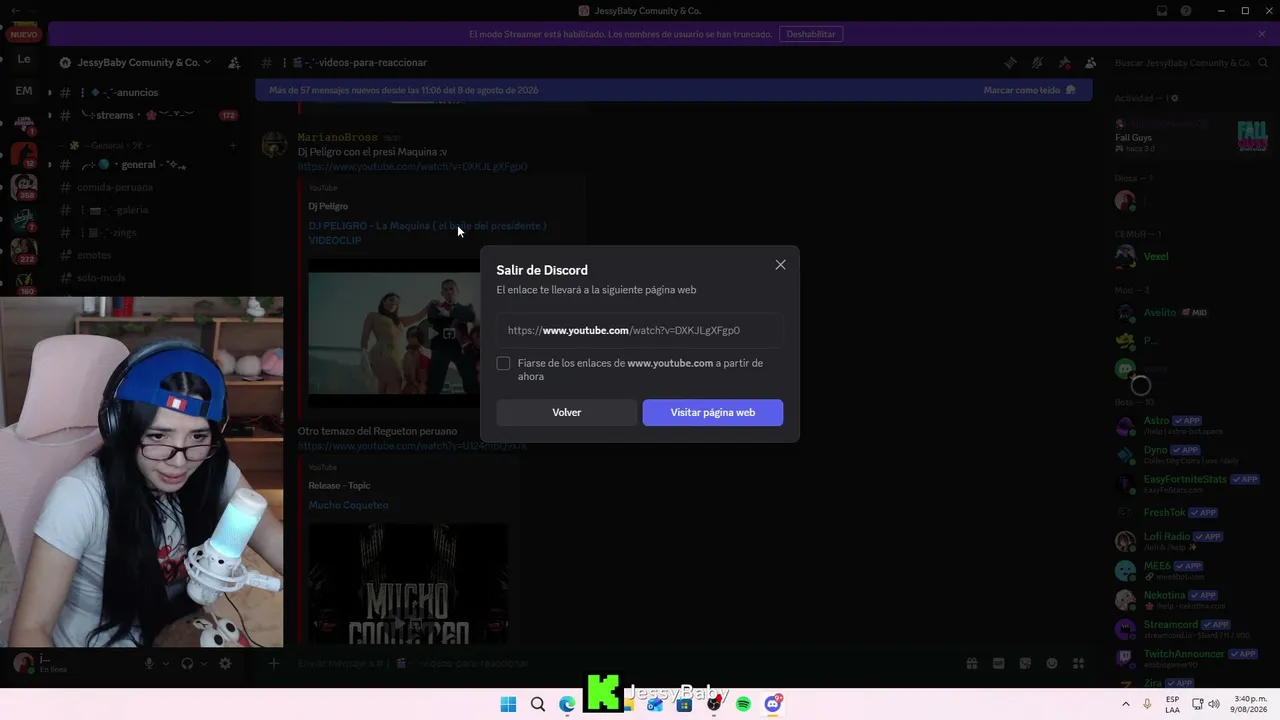Open Dyno bot profile

1190,454
